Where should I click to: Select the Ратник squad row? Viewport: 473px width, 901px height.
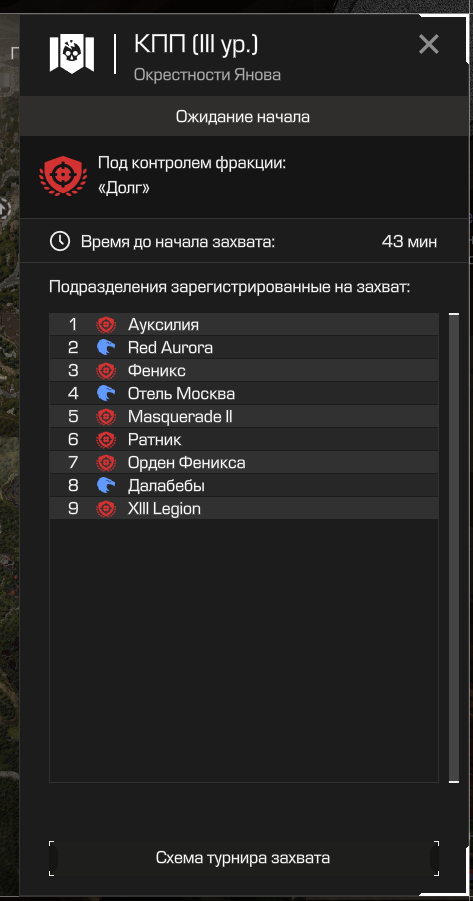(x=244, y=440)
